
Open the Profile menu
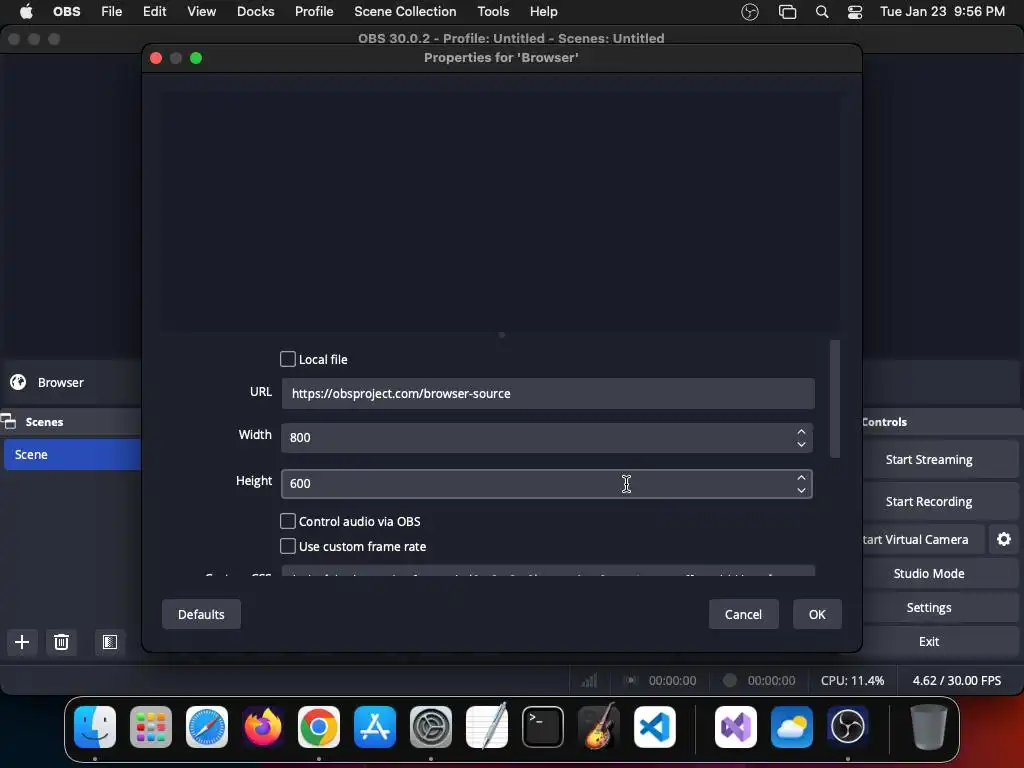(x=314, y=12)
